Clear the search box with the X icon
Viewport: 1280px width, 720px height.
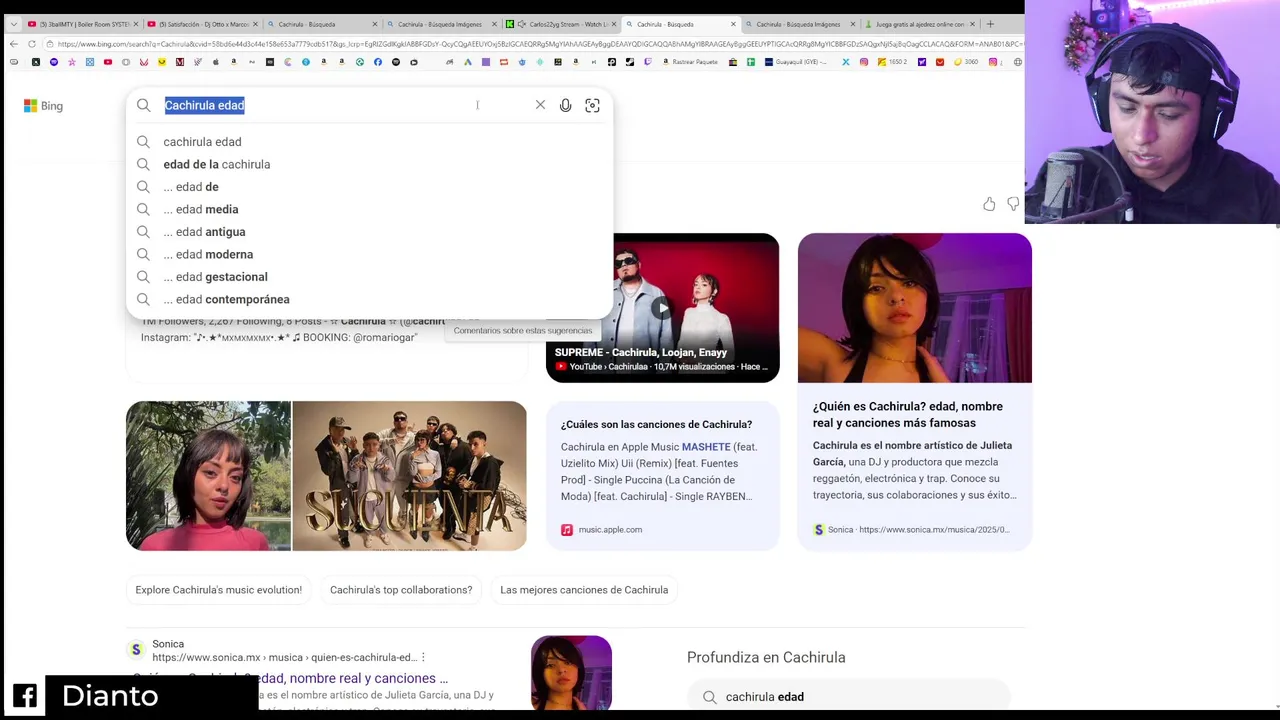coord(540,105)
